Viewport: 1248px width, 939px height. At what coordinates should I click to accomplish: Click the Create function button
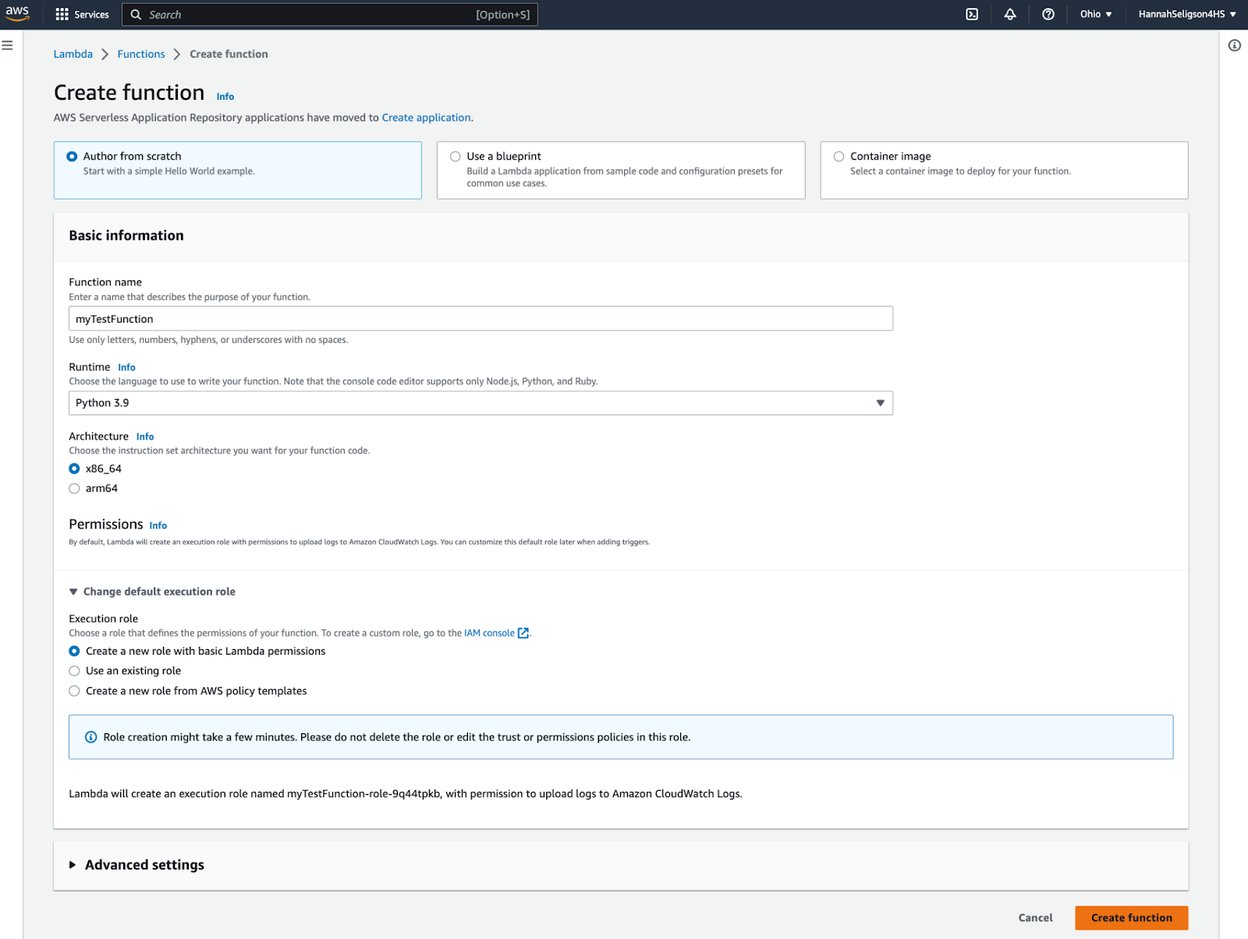(1131, 917)
